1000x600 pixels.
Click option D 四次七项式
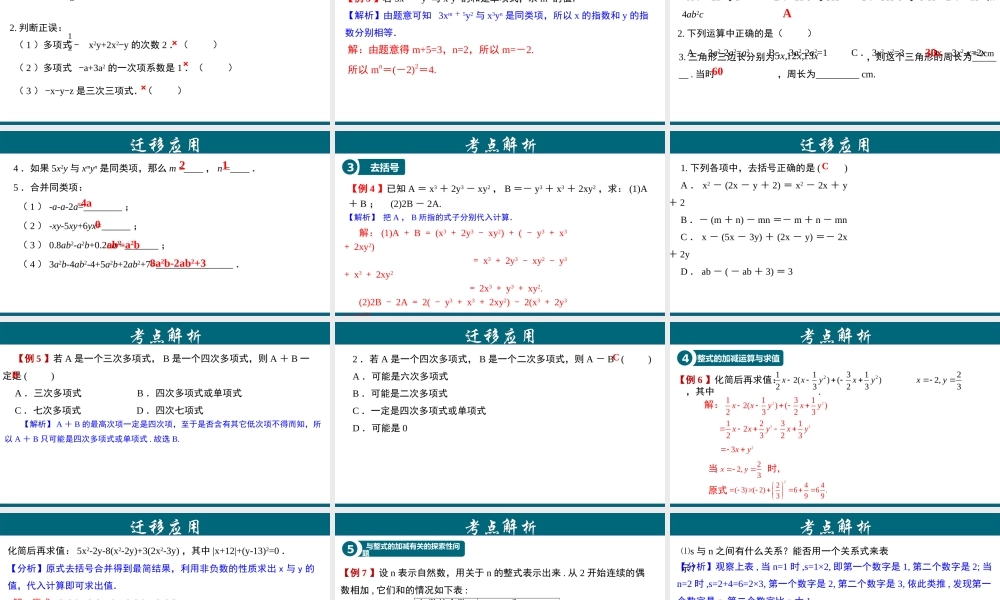point(169,411)
